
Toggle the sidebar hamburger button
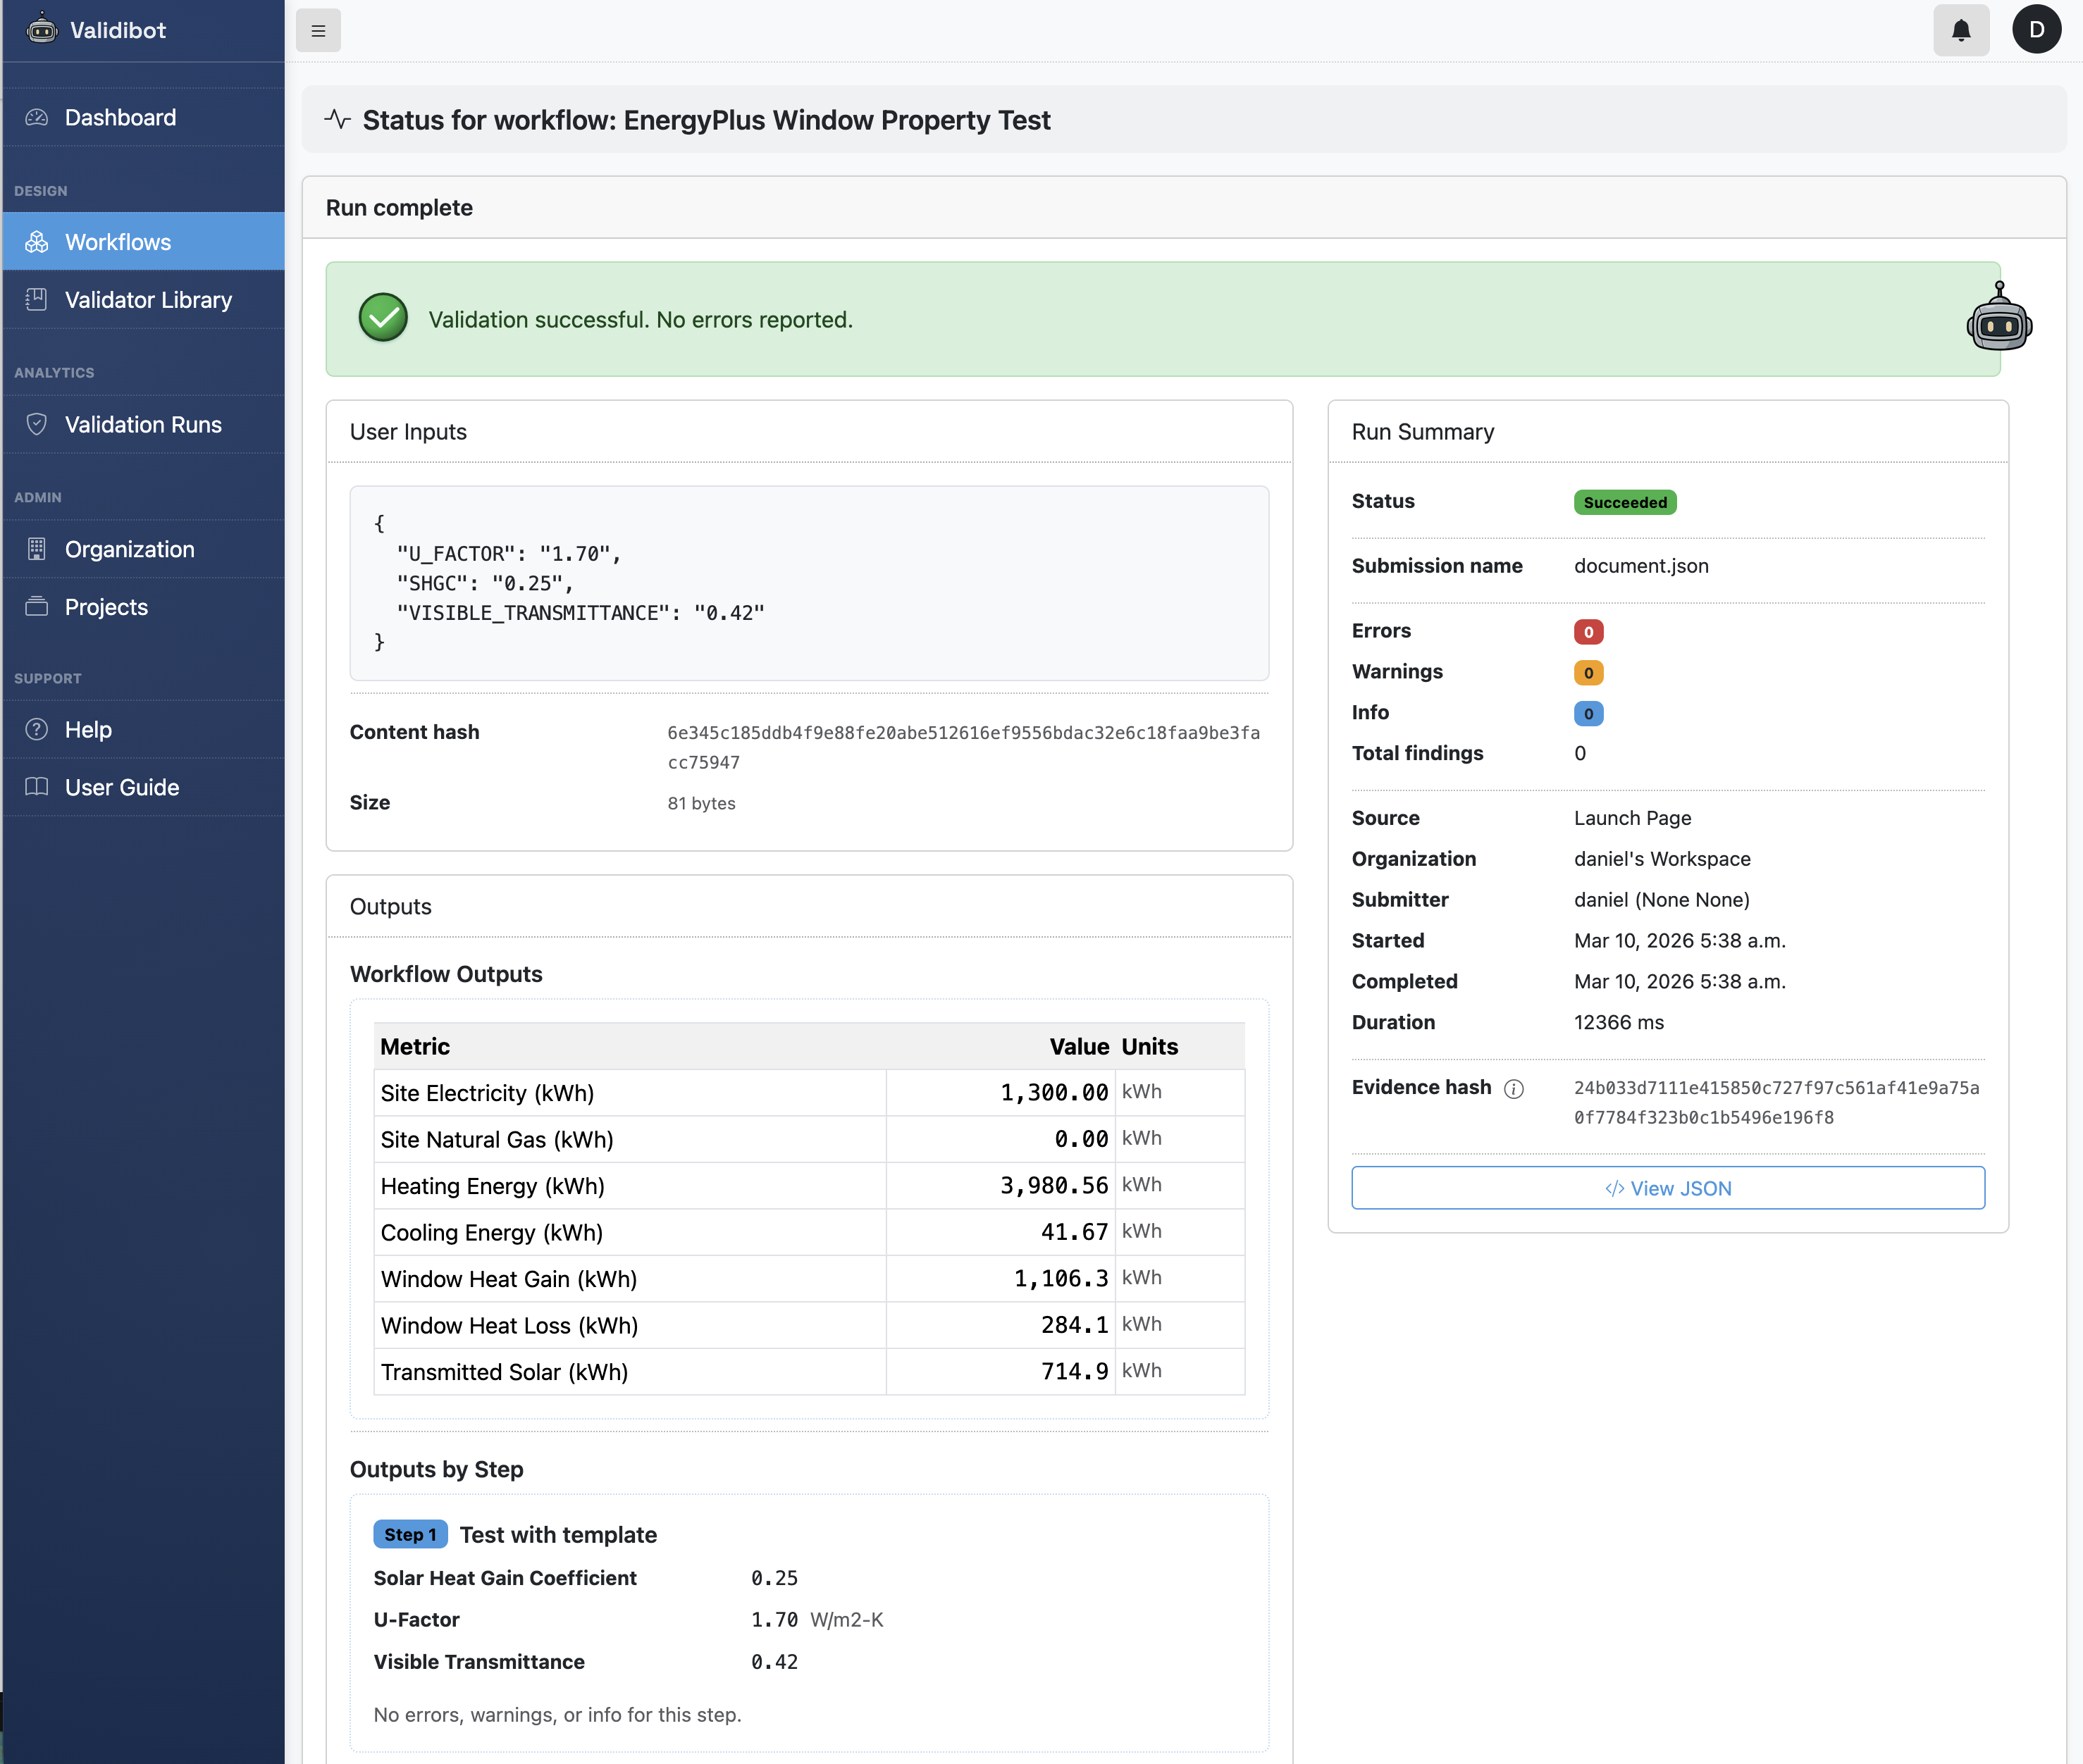pos(318,30)
